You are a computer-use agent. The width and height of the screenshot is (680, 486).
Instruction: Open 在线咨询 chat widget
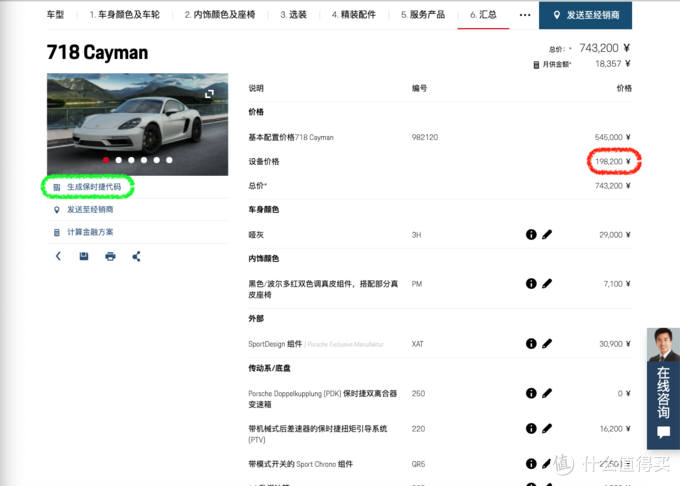[x=663, y=388]
